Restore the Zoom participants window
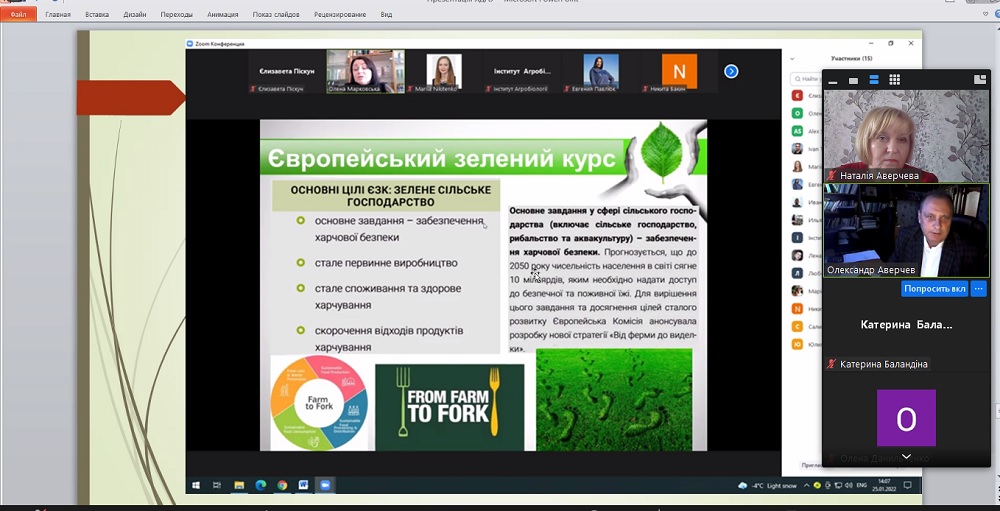Viewport: 1000px width, 511px height. (x=891, y=43)
